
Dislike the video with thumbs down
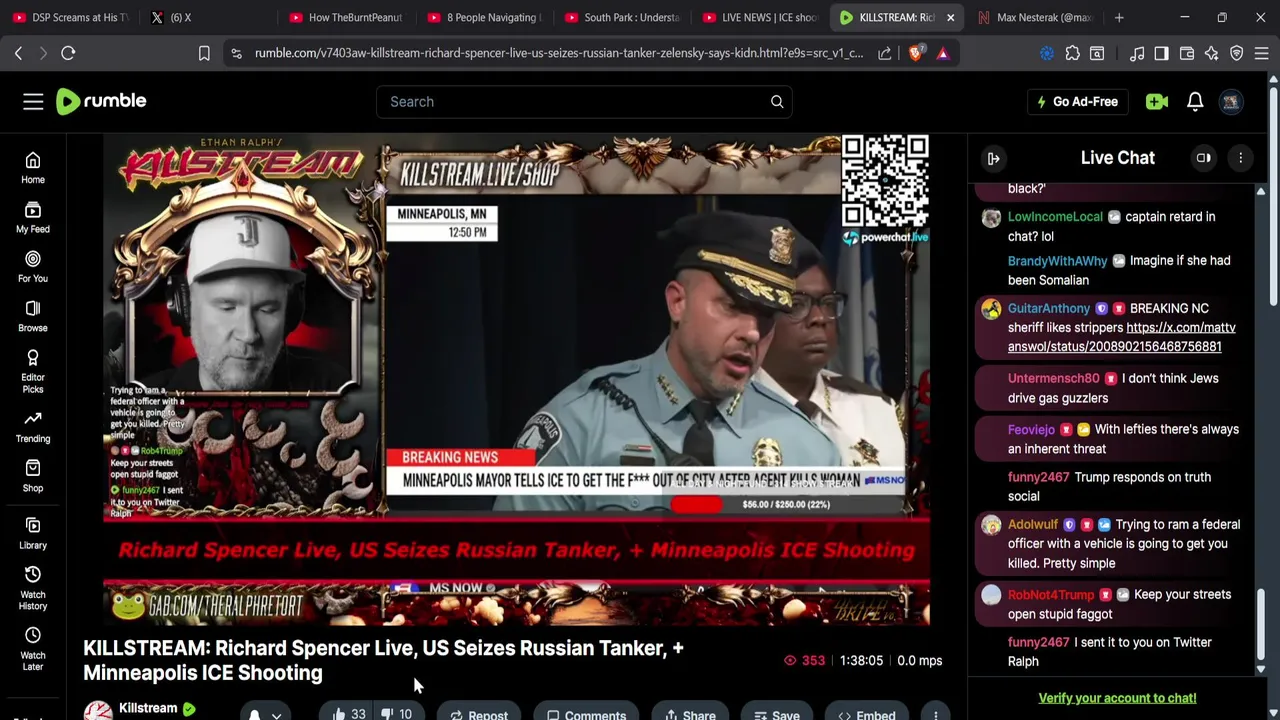coord(398,714)
